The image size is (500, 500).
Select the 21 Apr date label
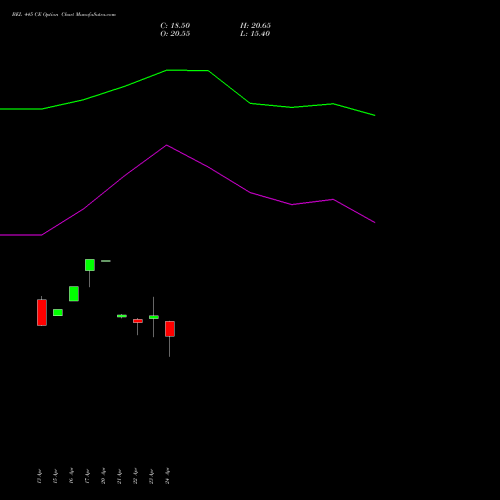point(119,476)
